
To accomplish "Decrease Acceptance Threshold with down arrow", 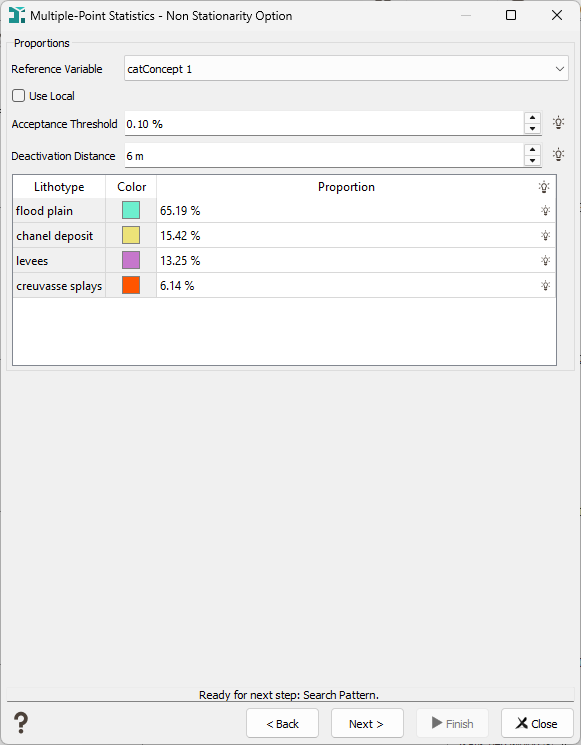I will pos(533,129).
